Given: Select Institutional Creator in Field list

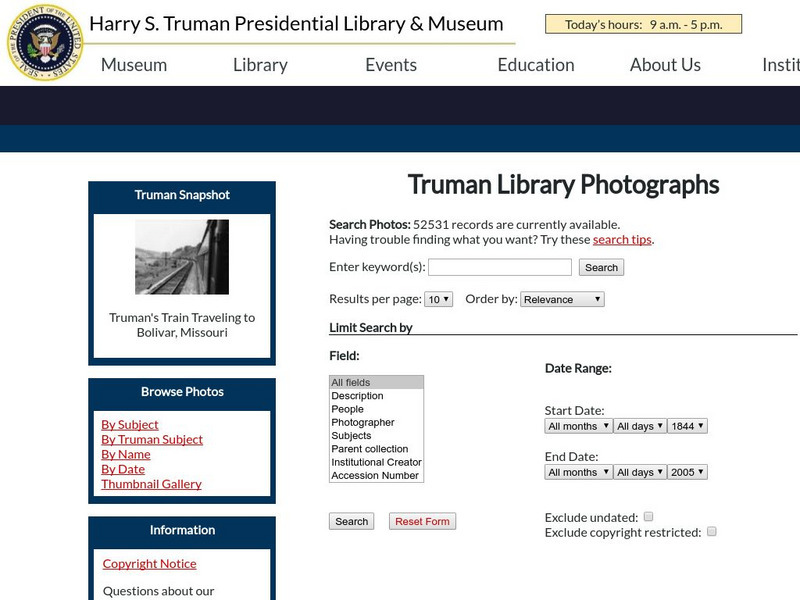Looking at the screenshot, I should click(x=377, y=462).
